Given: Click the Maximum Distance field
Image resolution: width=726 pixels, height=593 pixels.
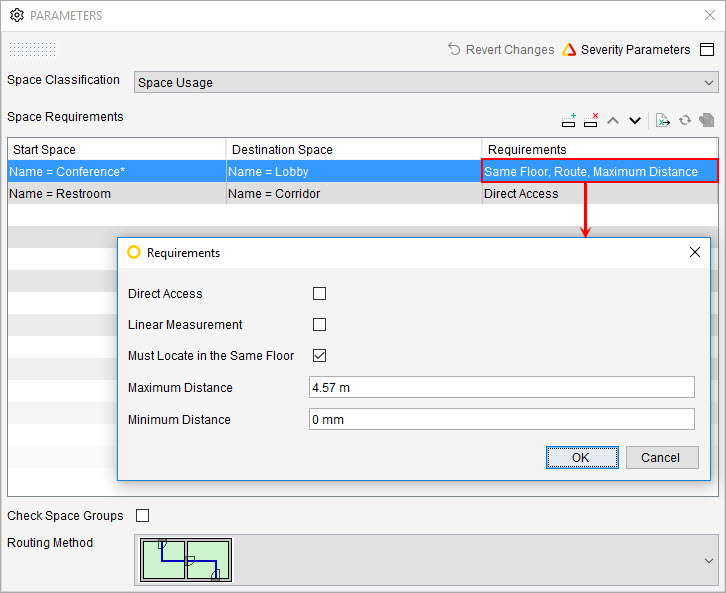Looking at the screenshot, I should click(502, 387).
